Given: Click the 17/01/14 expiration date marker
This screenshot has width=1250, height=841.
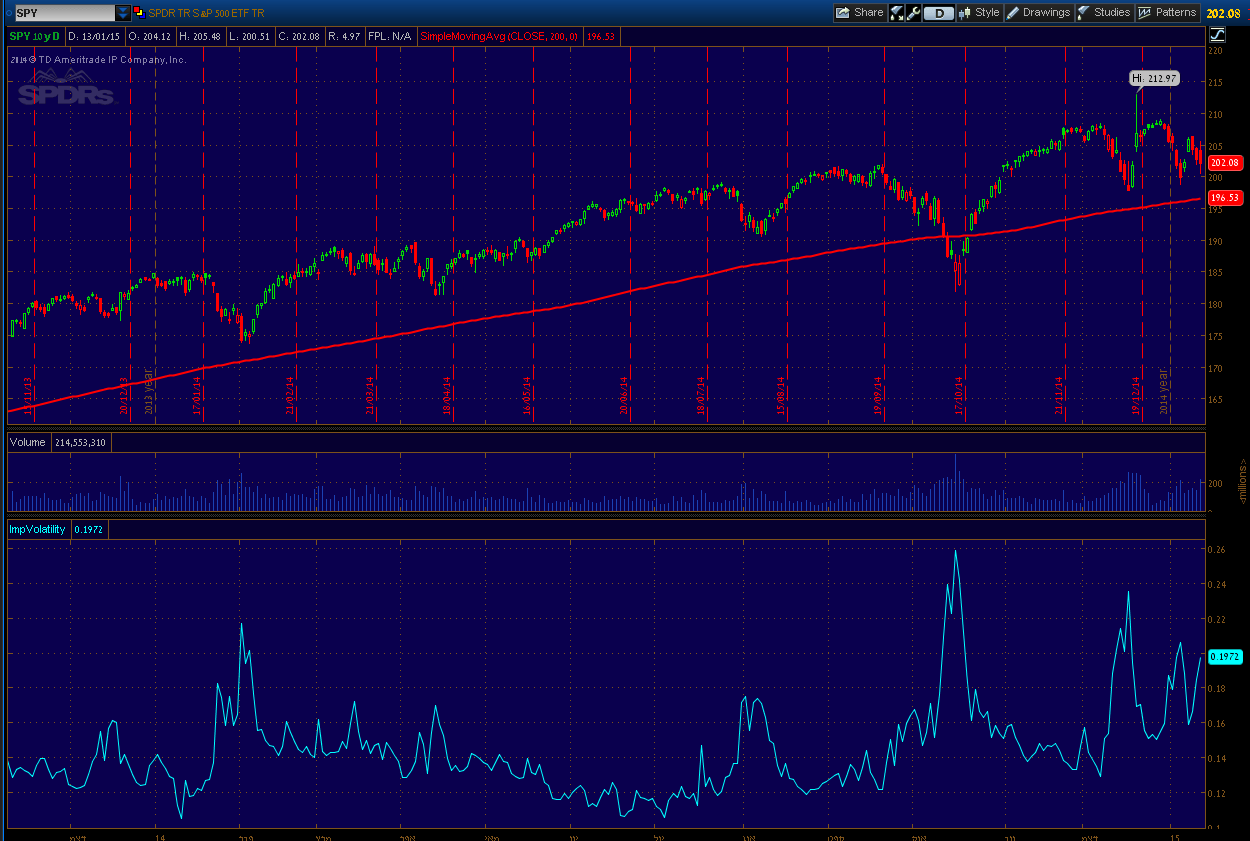Looking at the screenshot, I should [197, 395].
